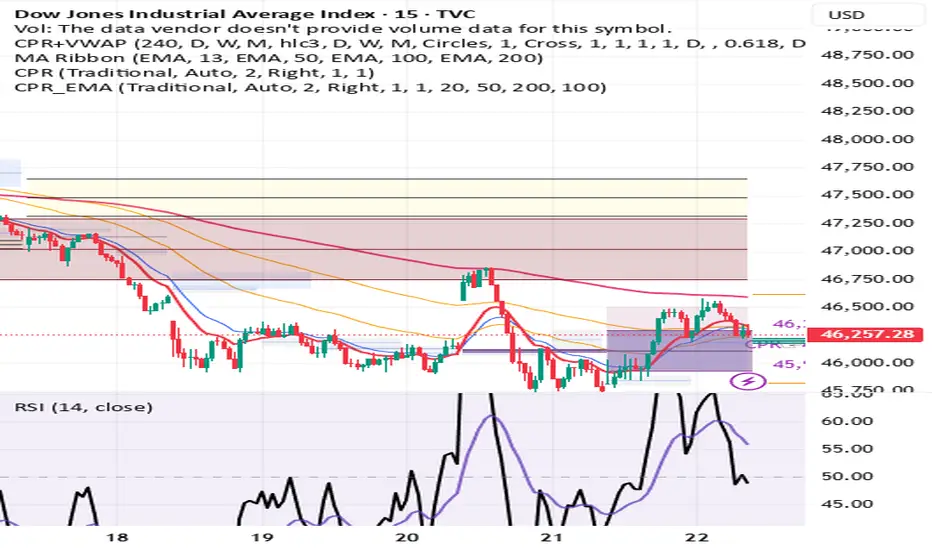Click the Dow Jones Industrial Average Index title
Viewport: 932px width, 550px height.
(245, 14)
